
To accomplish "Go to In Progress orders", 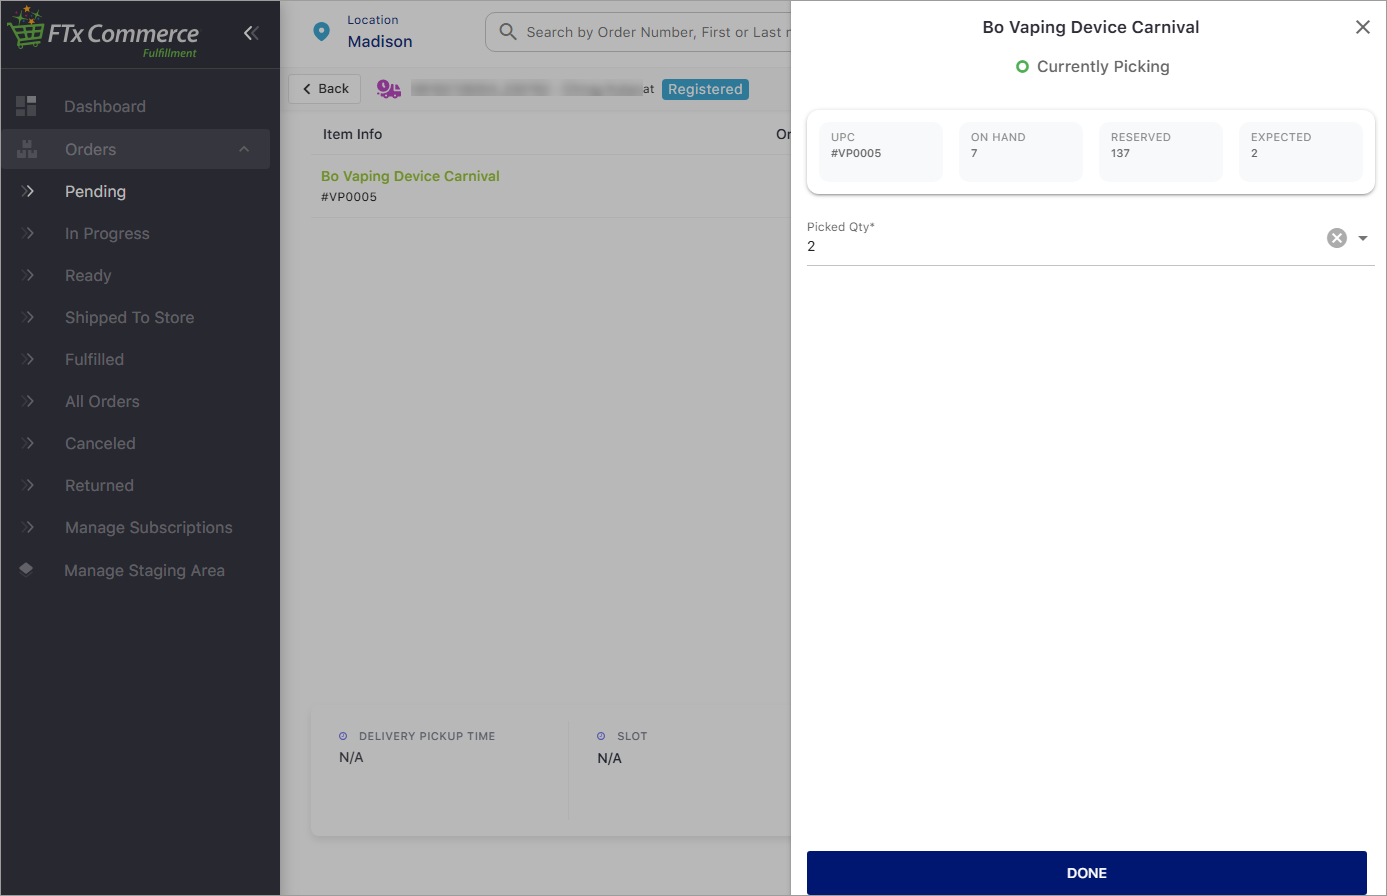I will [107, 233].
